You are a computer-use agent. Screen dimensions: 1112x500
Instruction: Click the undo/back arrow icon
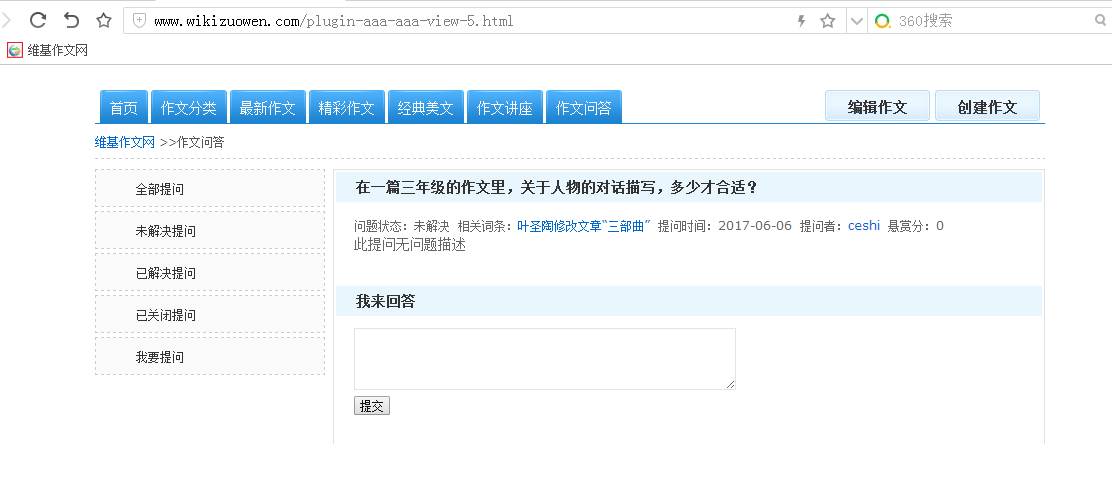pos(71,21)
